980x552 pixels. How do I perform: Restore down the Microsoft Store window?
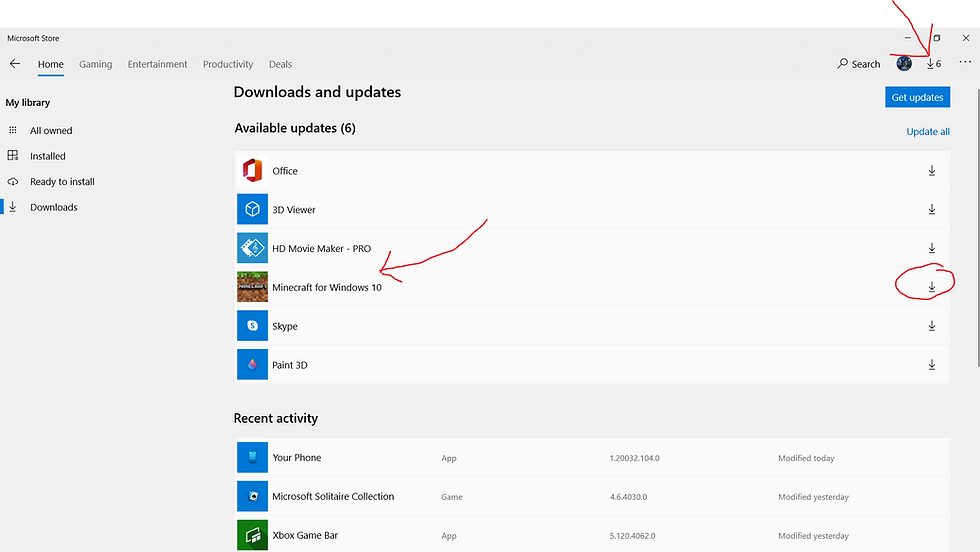(936, 38)
